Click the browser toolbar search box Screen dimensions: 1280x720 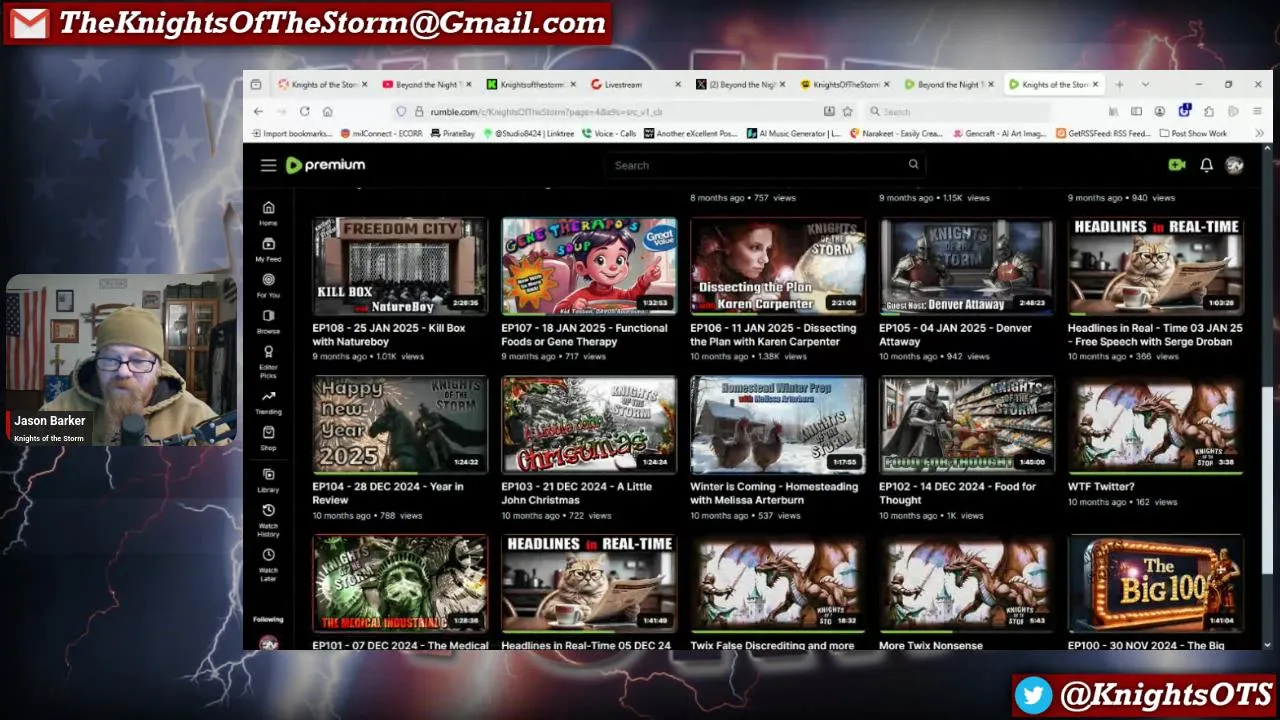coord(960,111)
